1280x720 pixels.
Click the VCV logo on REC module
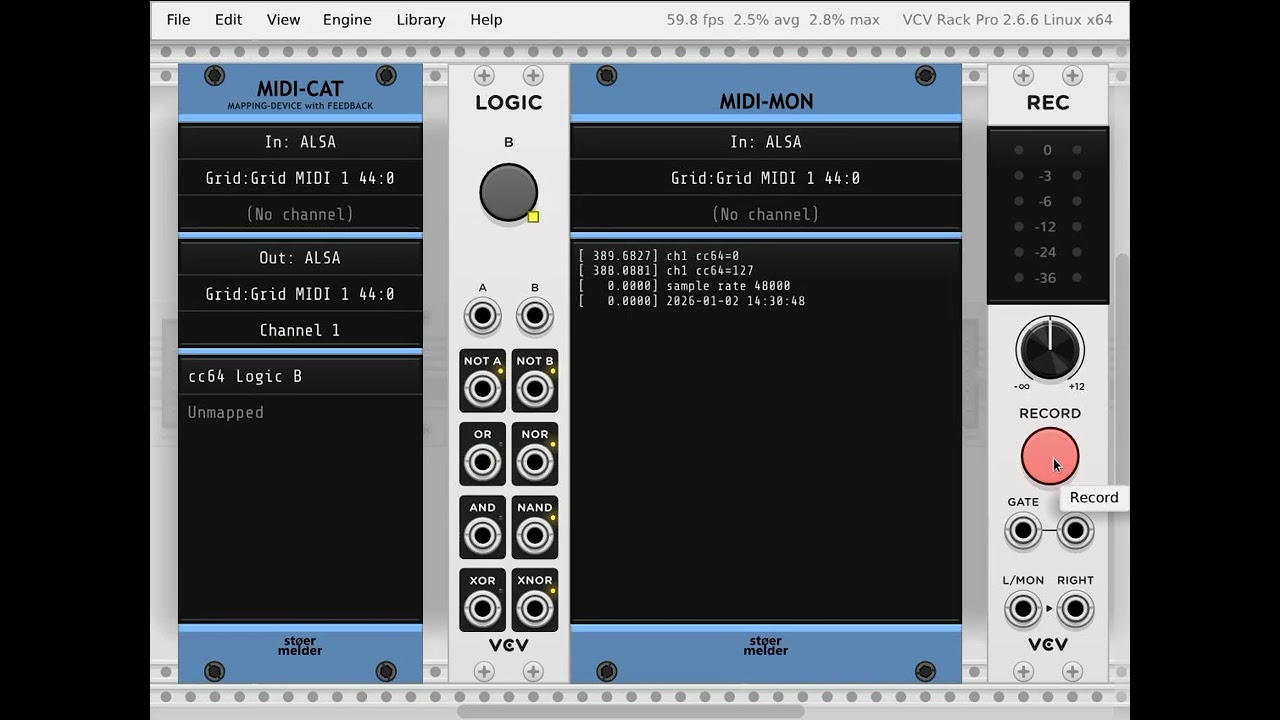tap(1048, 645)
